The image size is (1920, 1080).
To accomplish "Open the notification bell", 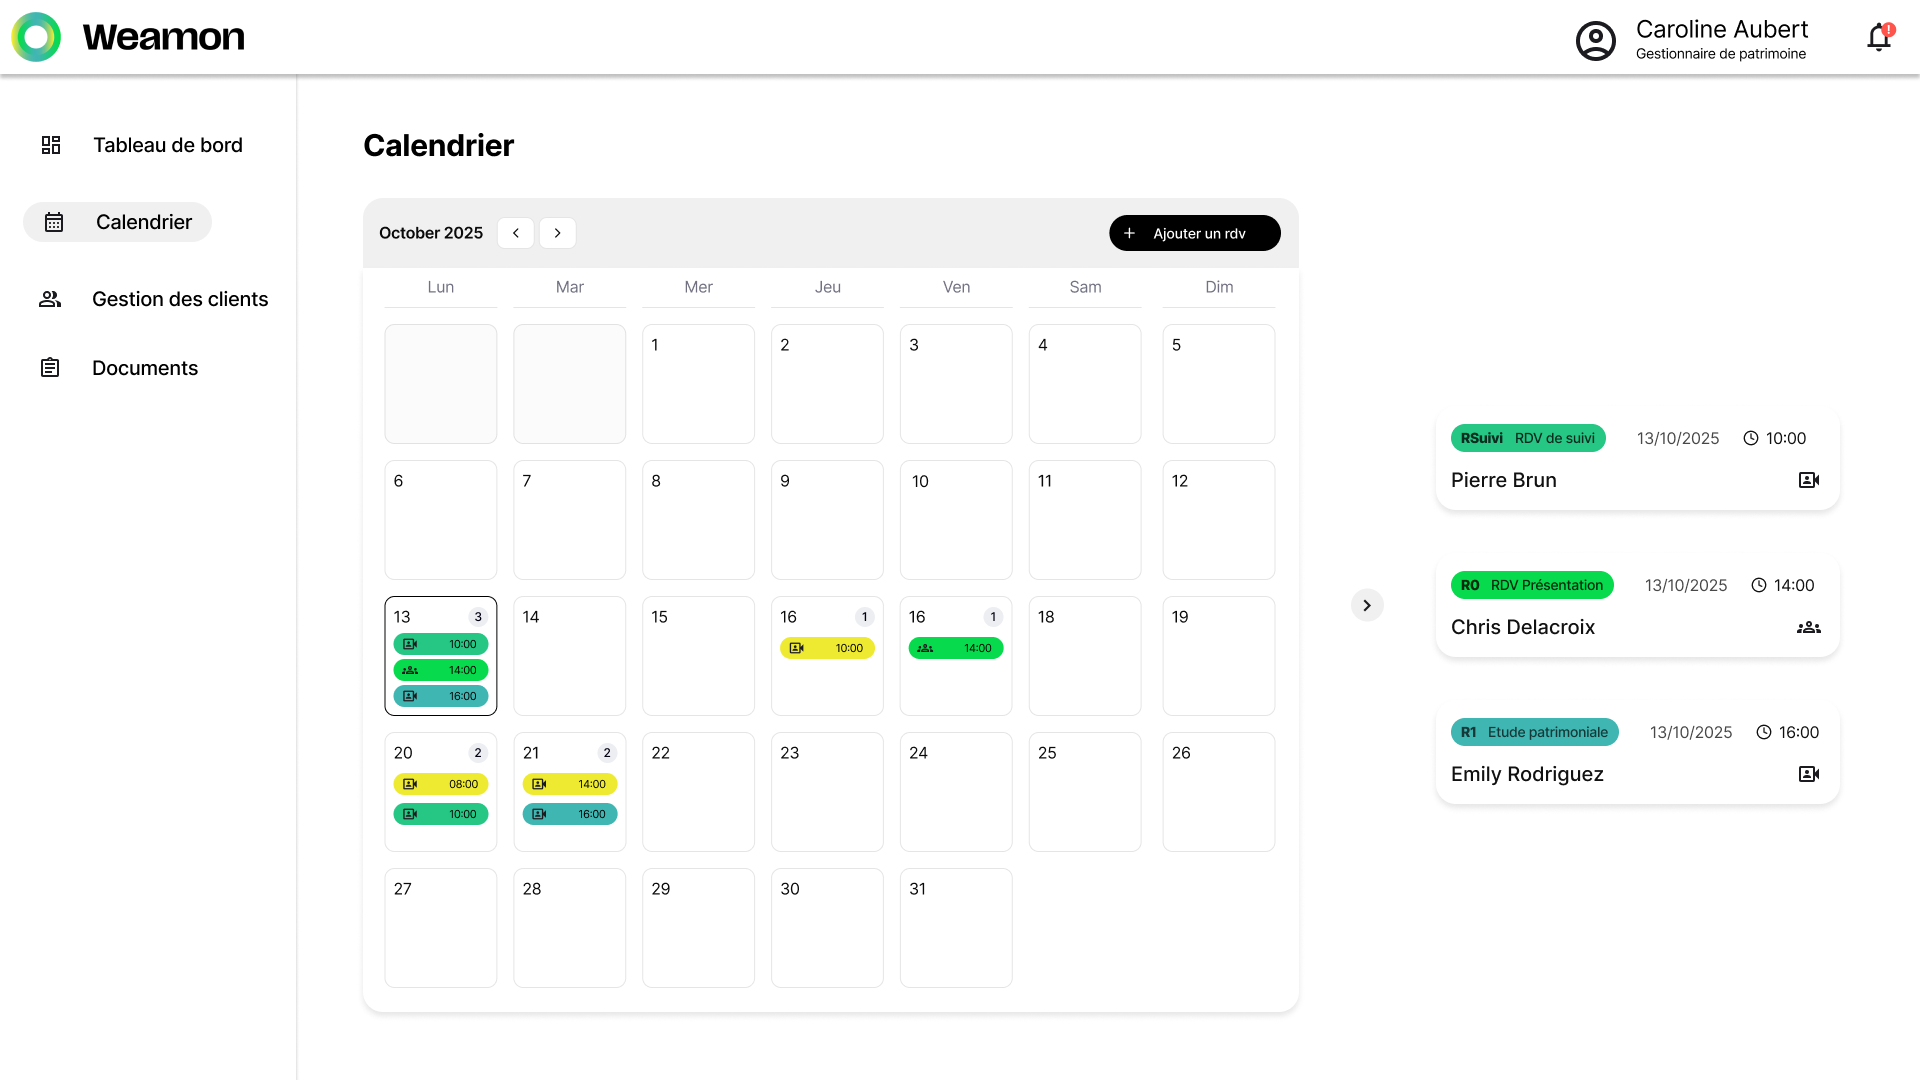I will click(x=1879, y=38).
